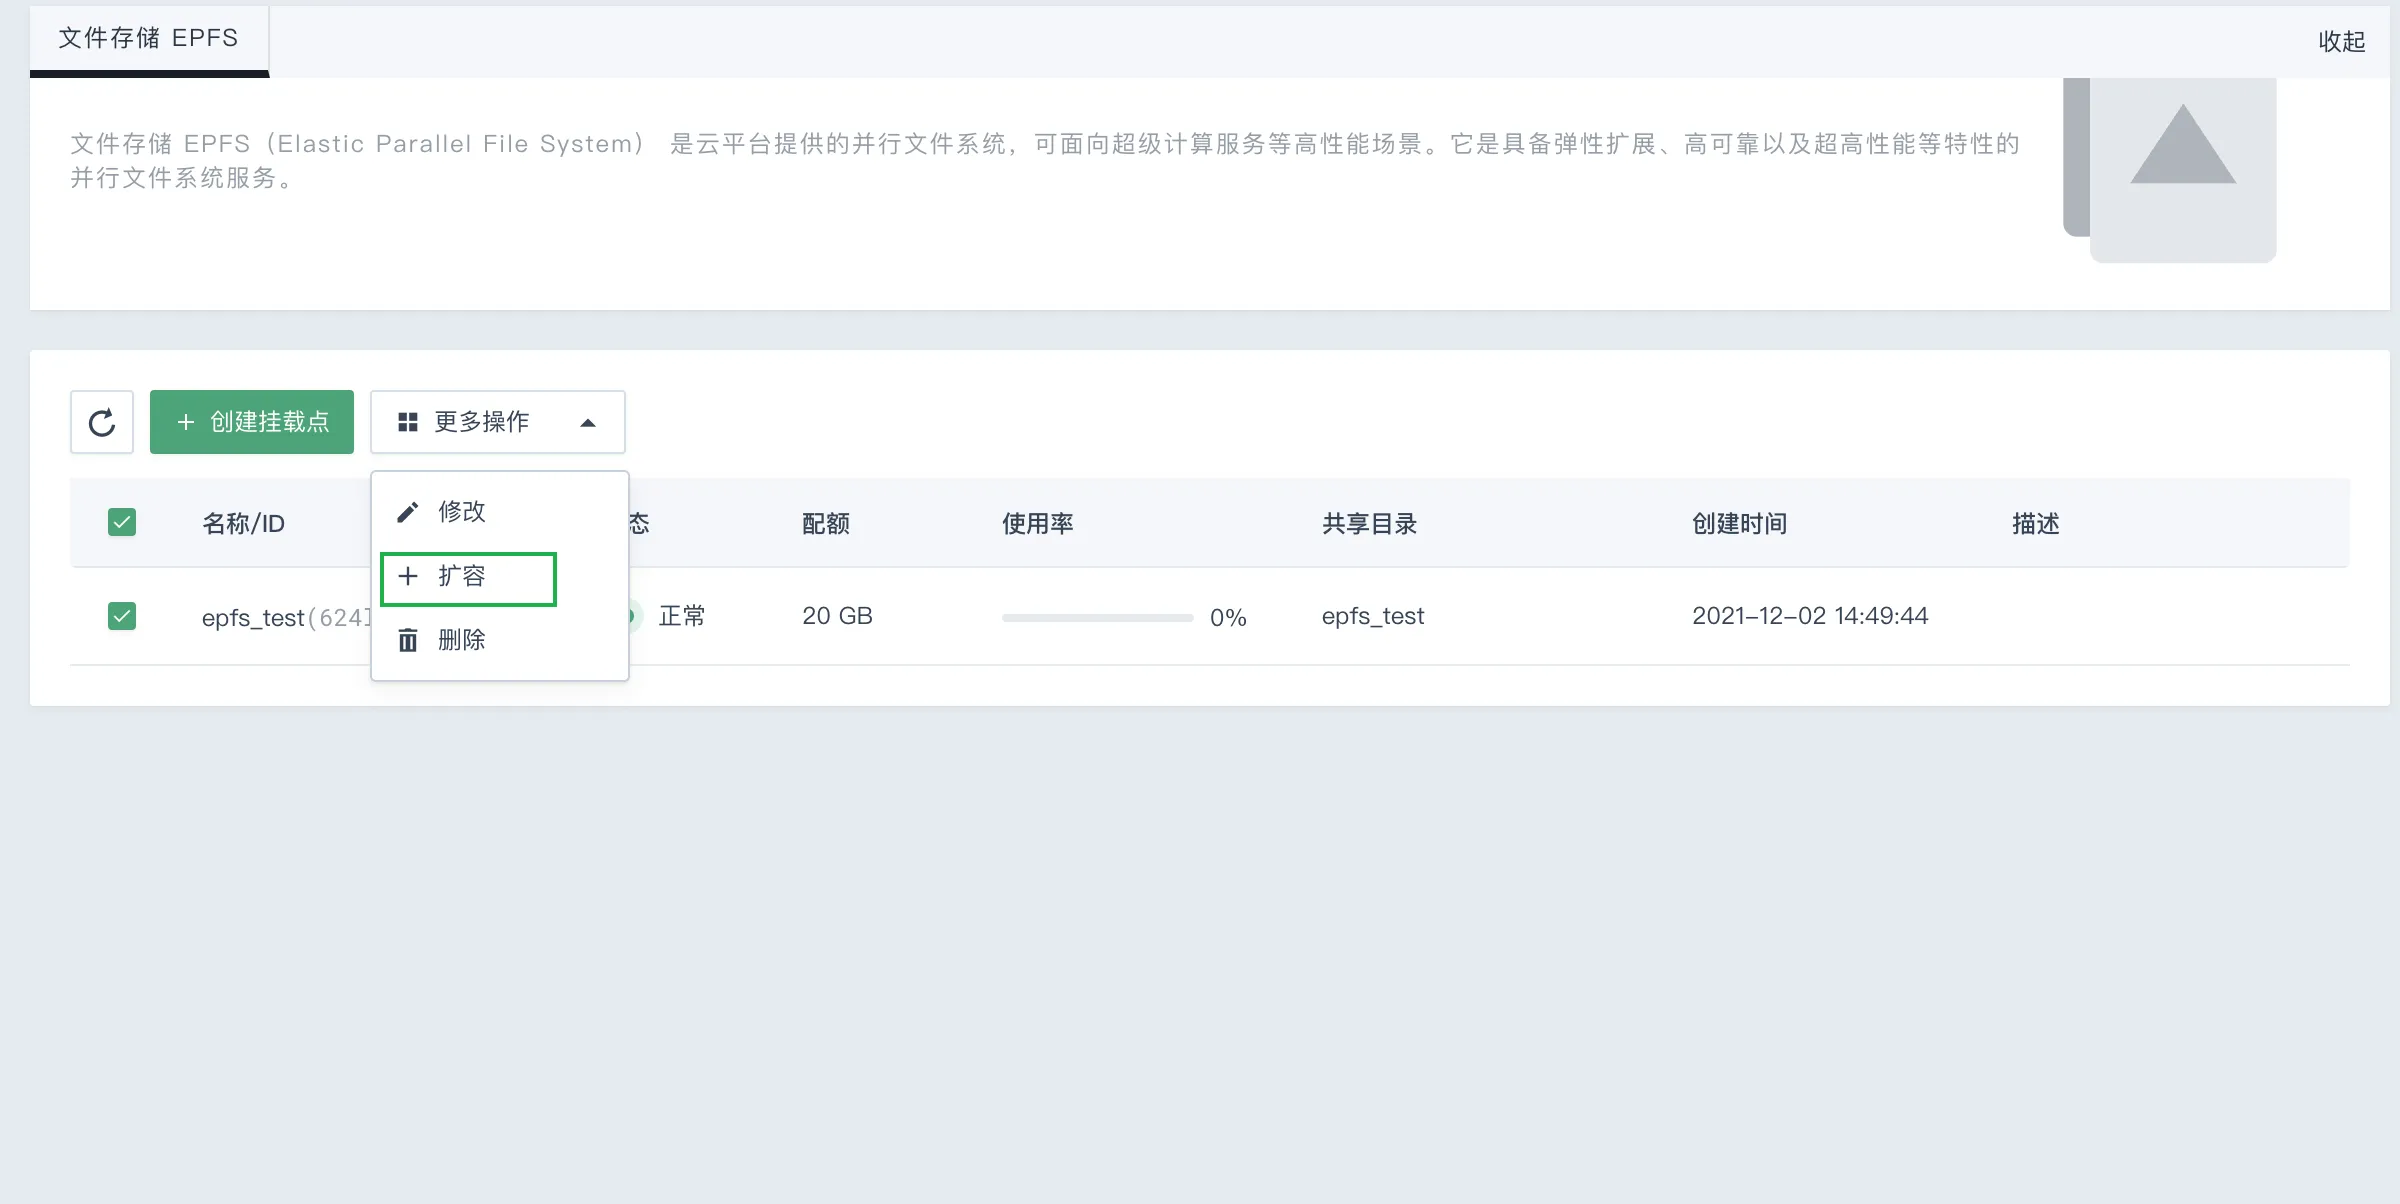Click the trash icon beside 删除

coord(407,640)
